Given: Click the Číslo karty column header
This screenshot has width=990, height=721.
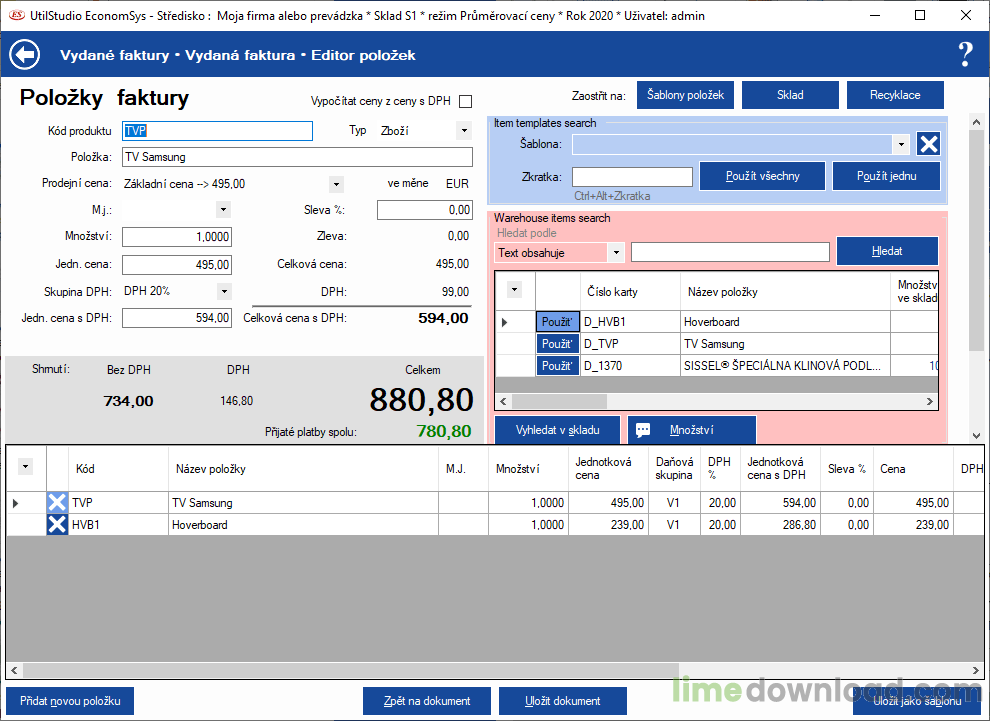Looking at the screenshot, I should tap(630, 292).
